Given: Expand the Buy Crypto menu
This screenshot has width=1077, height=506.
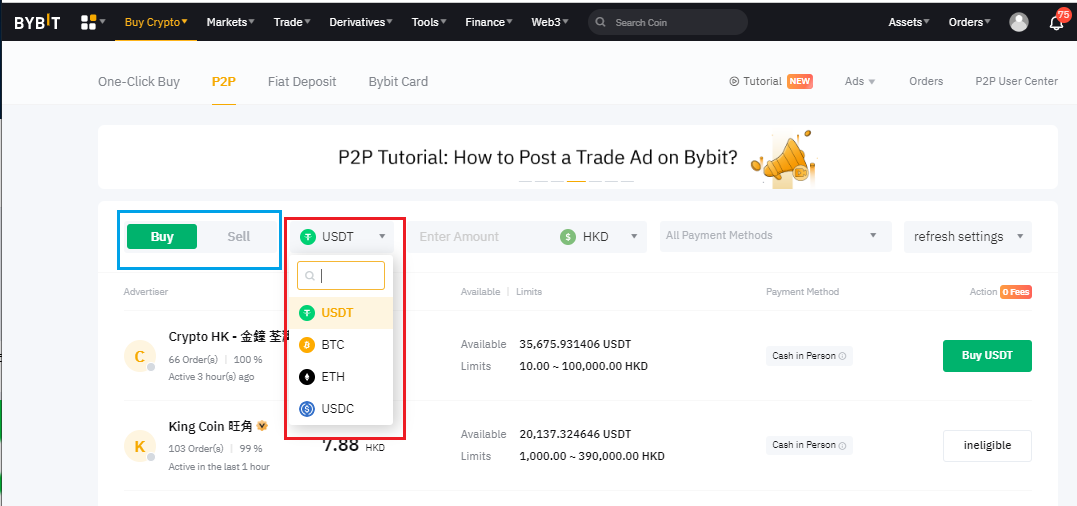Looking at the screenshot, I should 156,22.
